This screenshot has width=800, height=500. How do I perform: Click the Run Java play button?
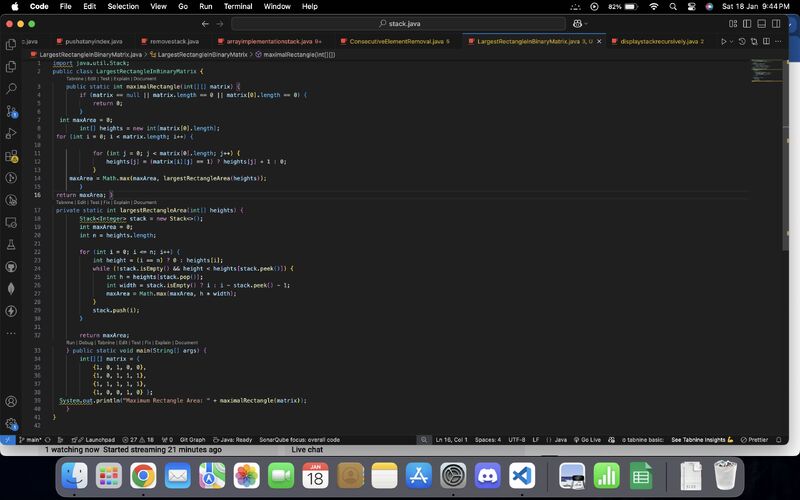pyautogui.click(x=723, y=41)
